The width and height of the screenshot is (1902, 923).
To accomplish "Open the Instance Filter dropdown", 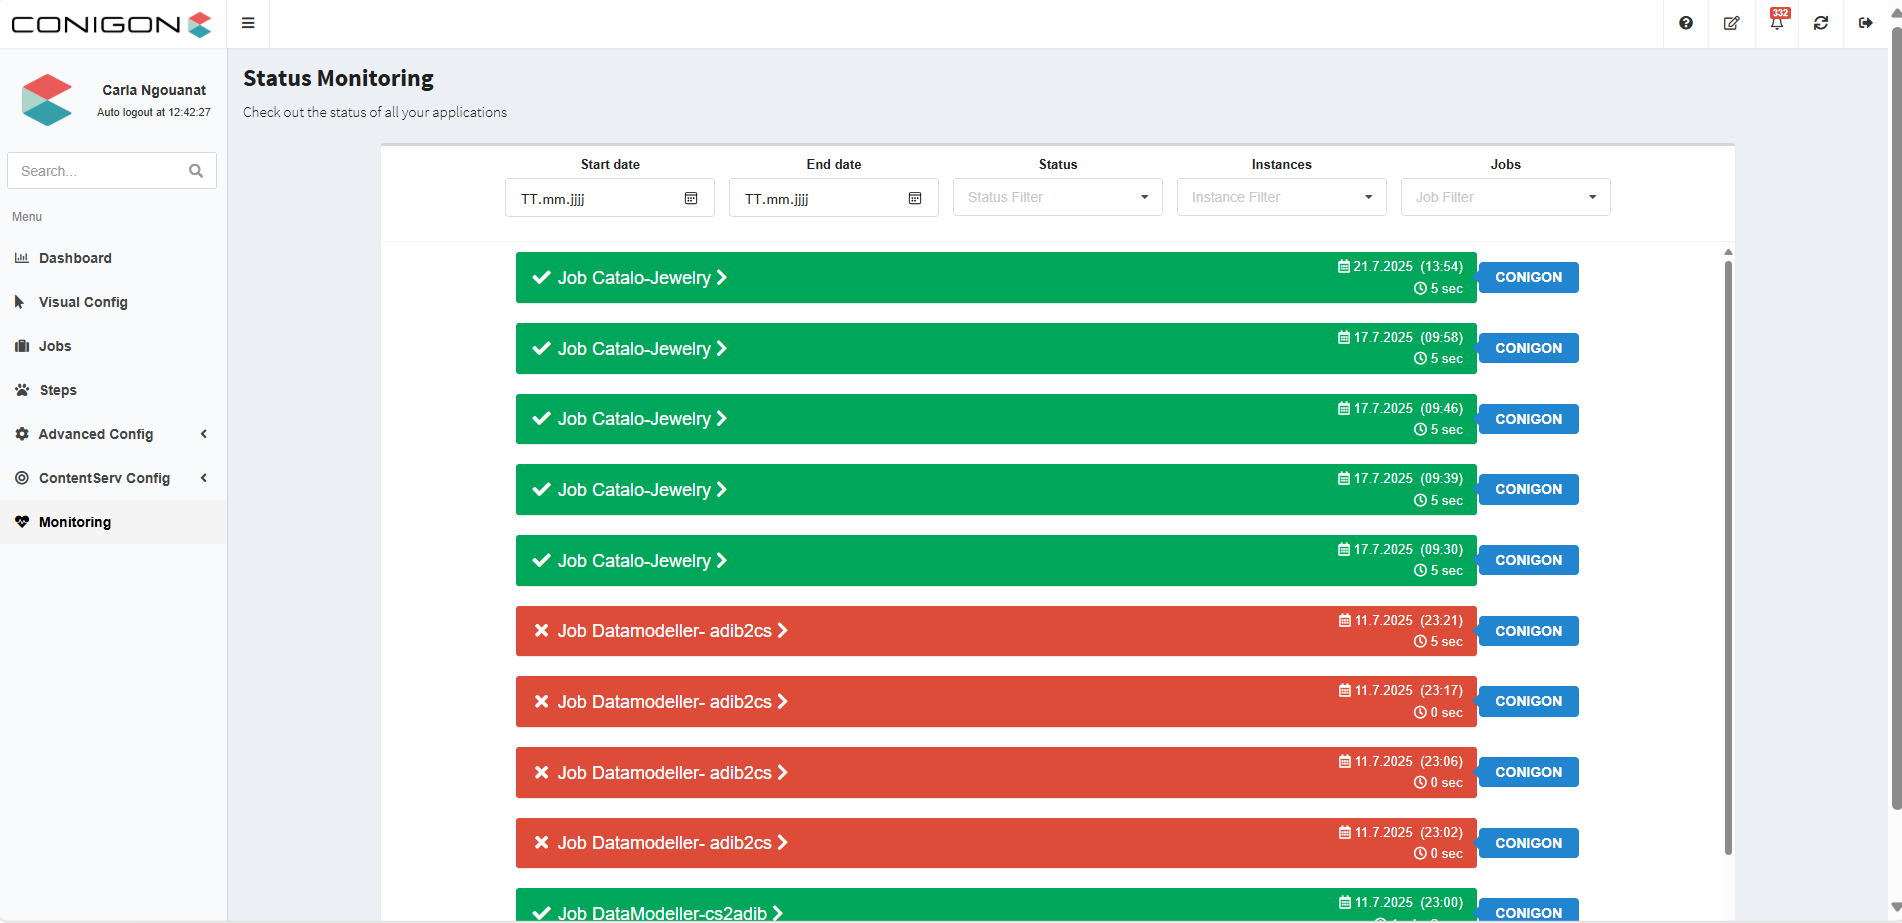I will (1281, 197).
